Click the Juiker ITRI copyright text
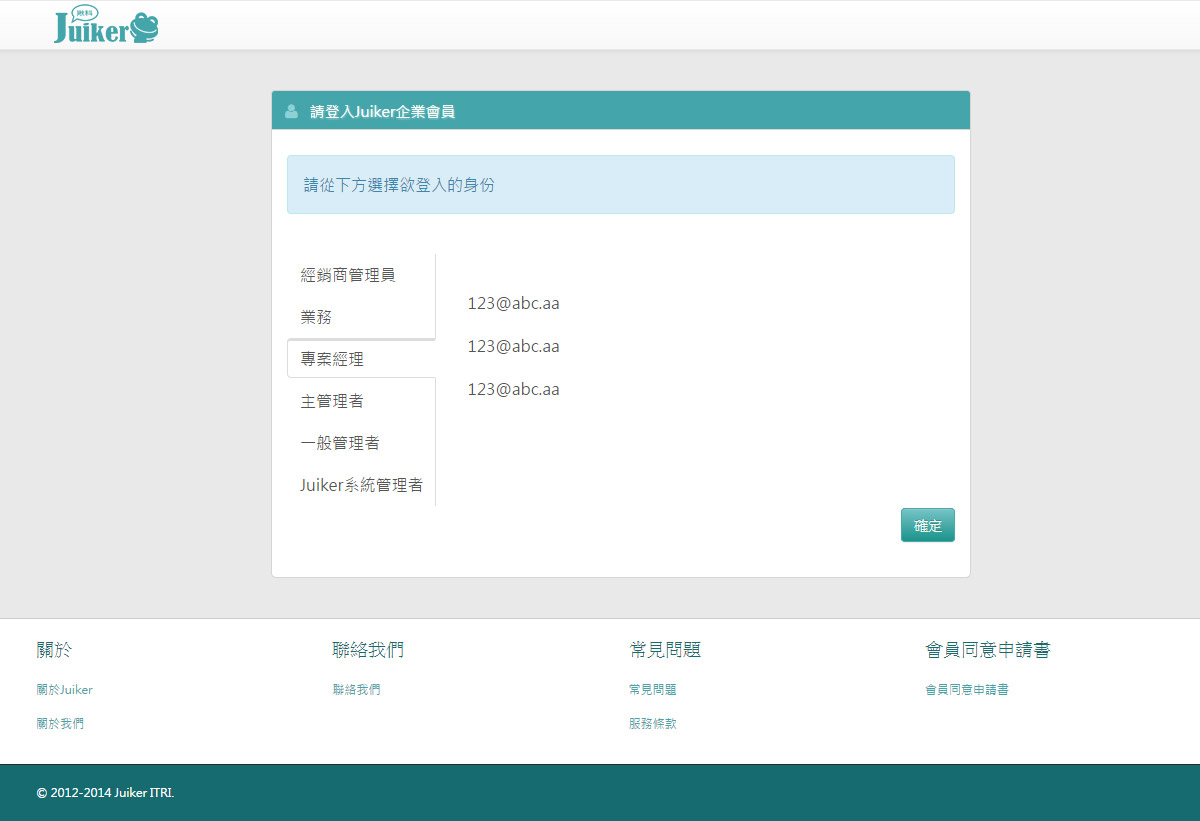The image size is (1200, 821). 103,791
